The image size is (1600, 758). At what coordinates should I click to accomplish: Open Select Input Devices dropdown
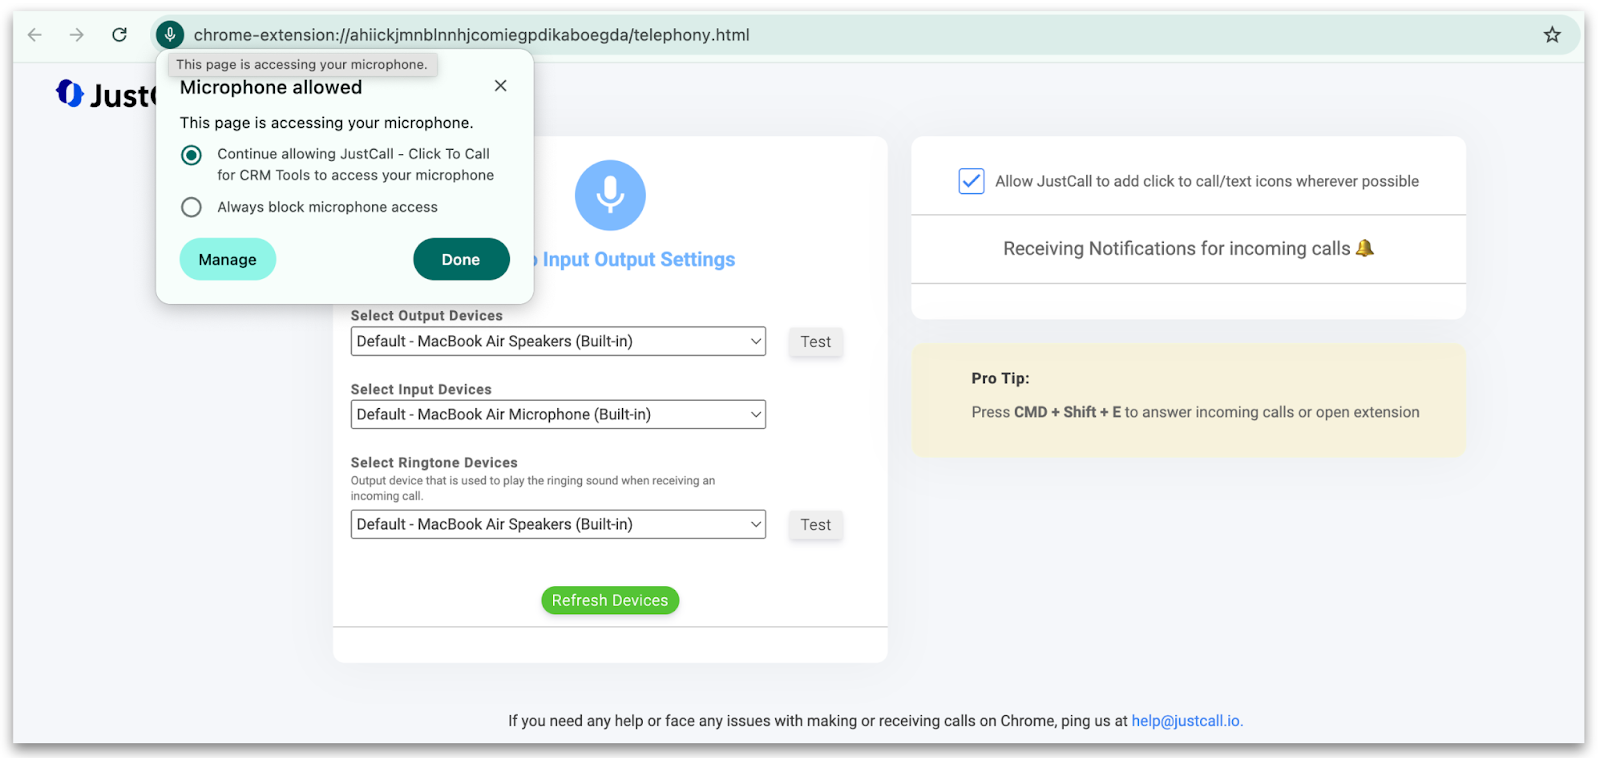(558, 414)
